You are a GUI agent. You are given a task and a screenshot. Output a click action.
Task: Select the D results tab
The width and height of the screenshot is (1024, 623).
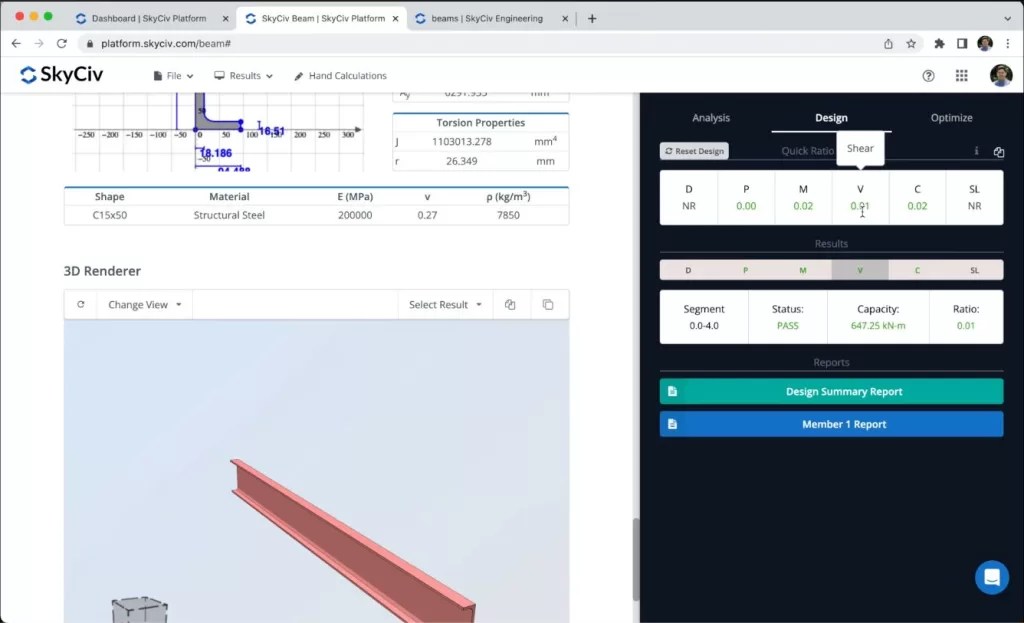pyautogui.click(x=688, y=270)
